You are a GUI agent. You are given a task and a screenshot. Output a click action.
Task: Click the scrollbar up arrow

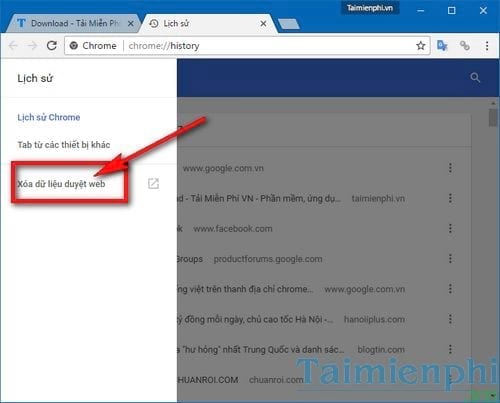tap(493, 103)
